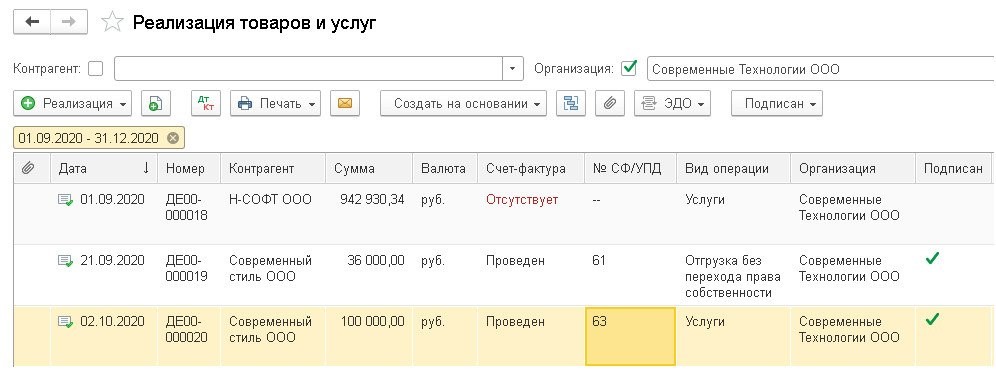
Task: Remove the 01.09.2020 - 31.12.2020 date filter
Action: (173, 138)
